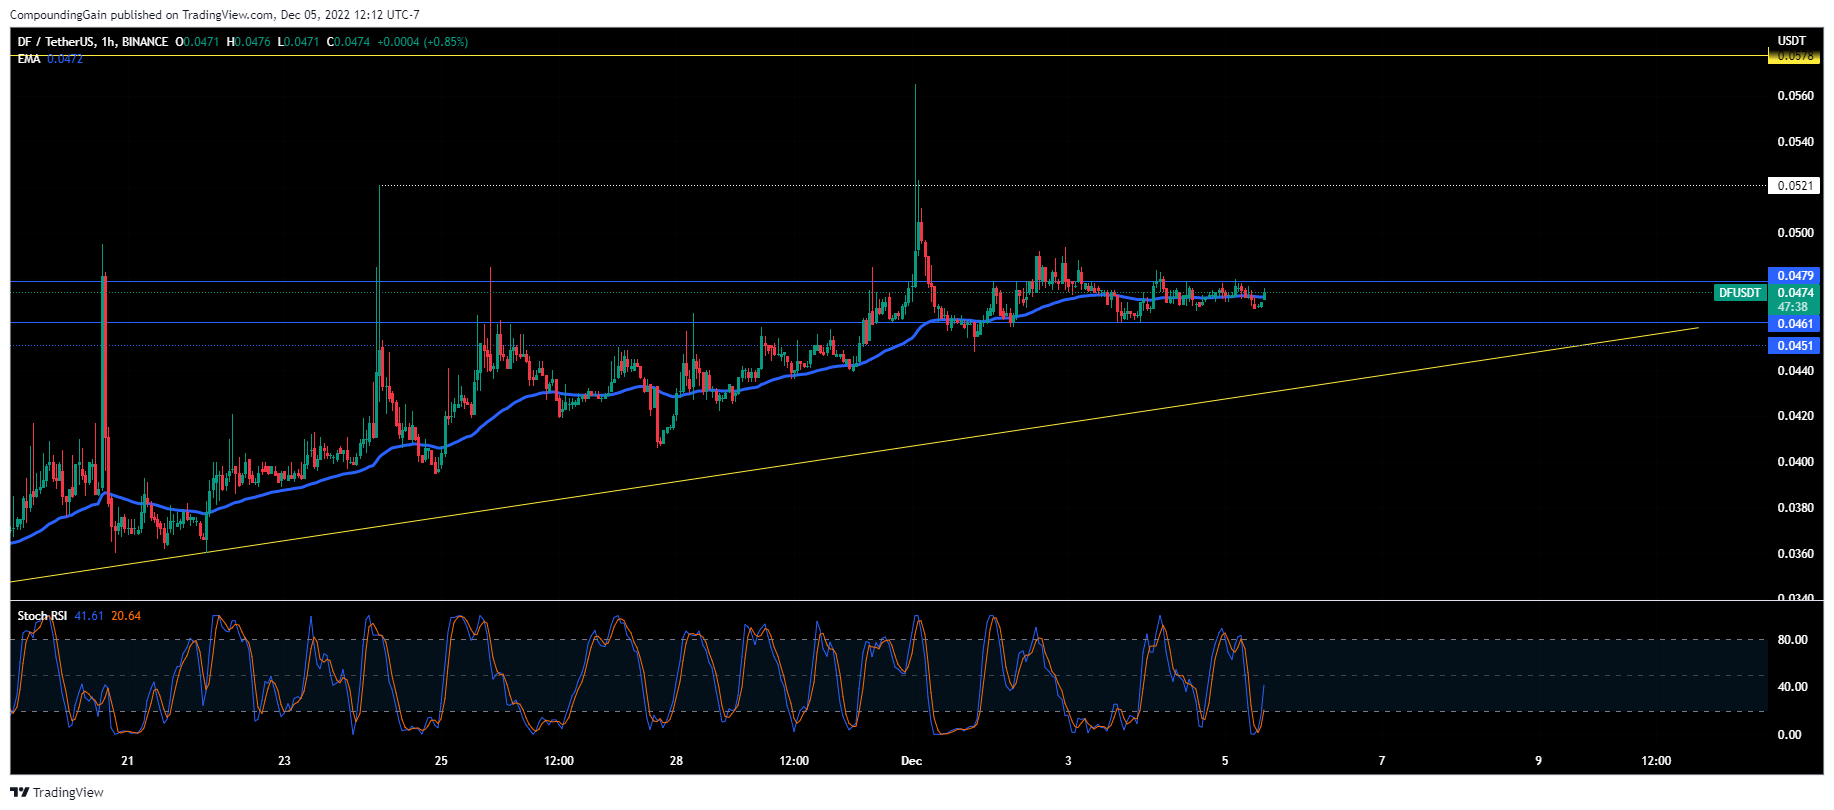Click the 0.0380 price axis value

(x=1795, y=508)
